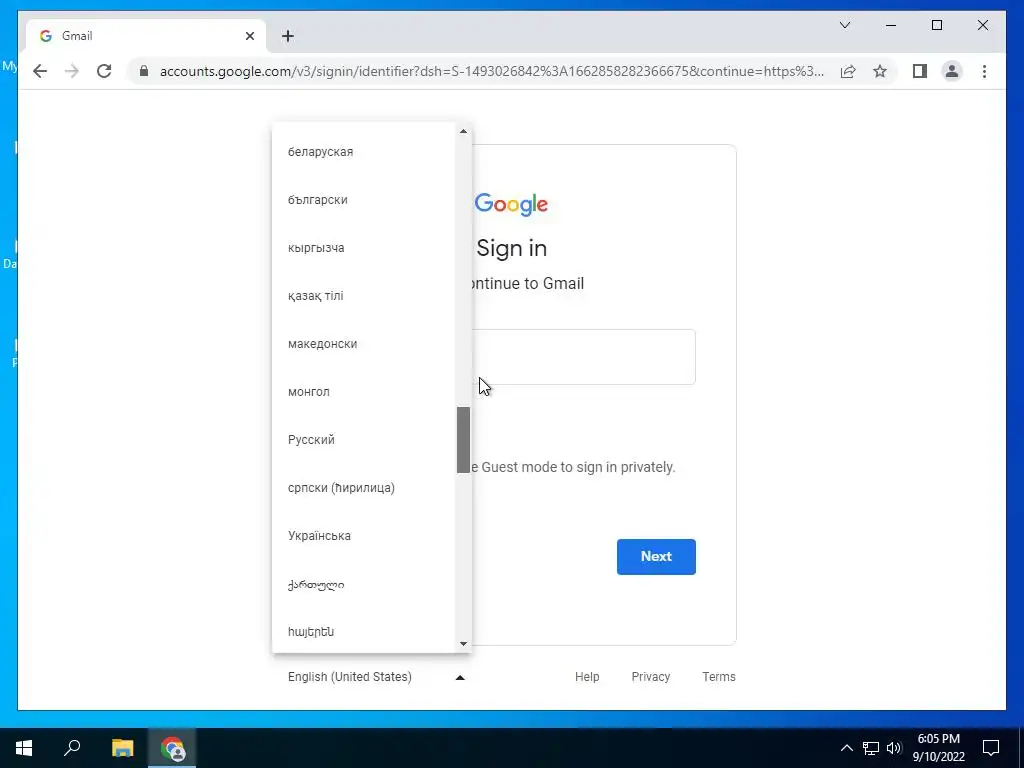
Task: Open File Explorer from the taskbar
Action: point(122,748)
